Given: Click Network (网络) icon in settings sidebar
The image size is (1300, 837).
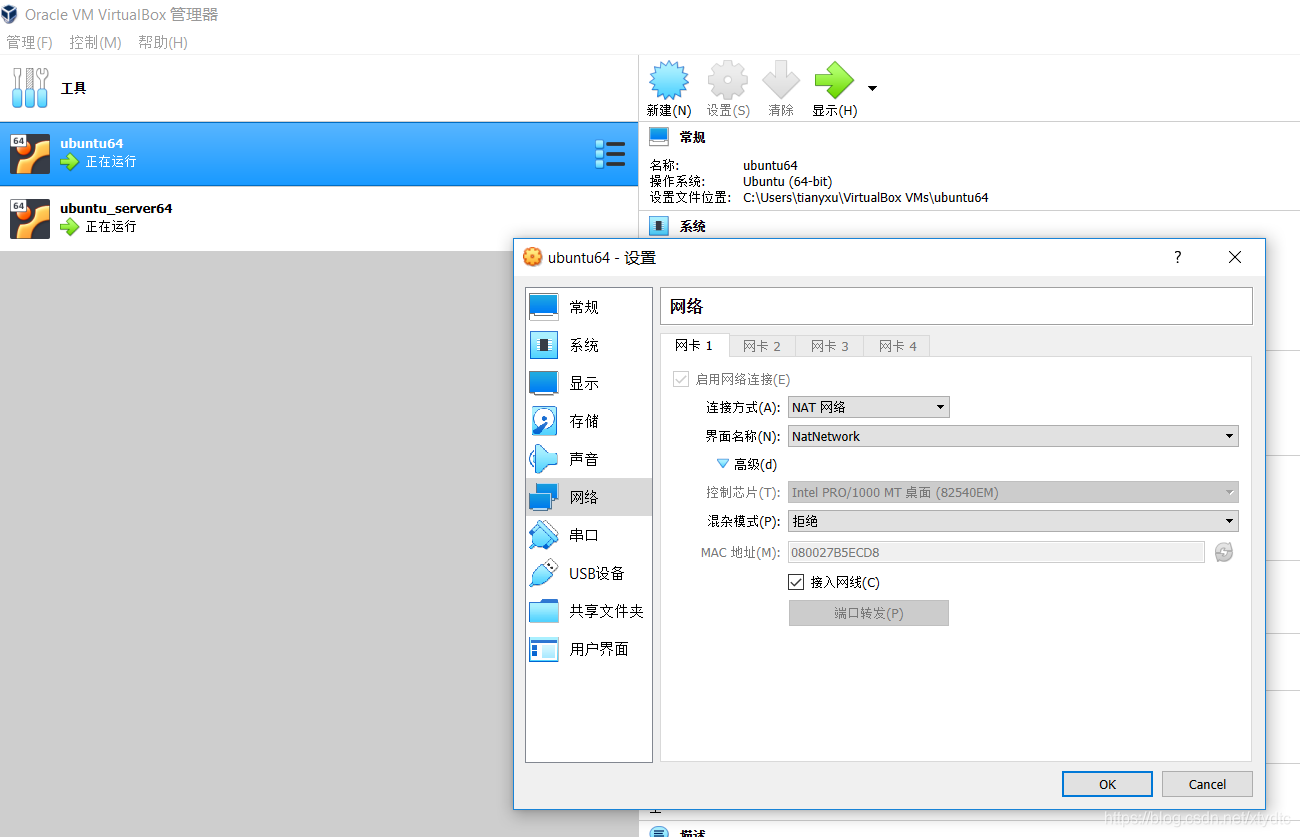Looking at the screenshot, I should (x=544, y=497).
